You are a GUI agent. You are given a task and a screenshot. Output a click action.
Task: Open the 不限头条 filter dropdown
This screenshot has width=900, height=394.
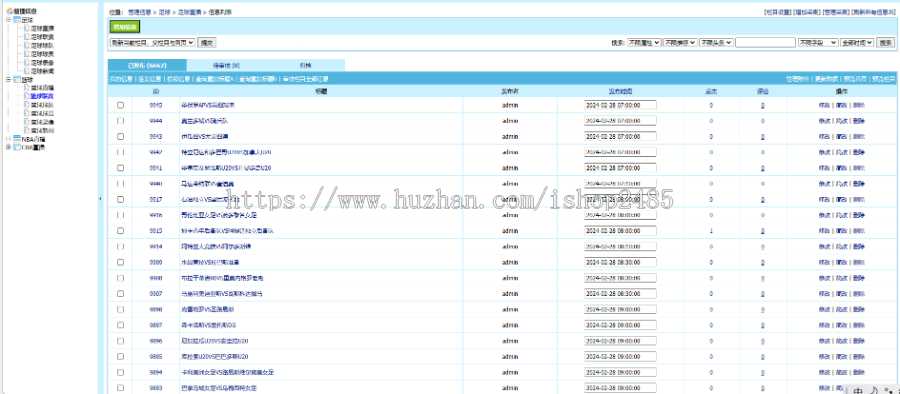(x=716, y=43)
